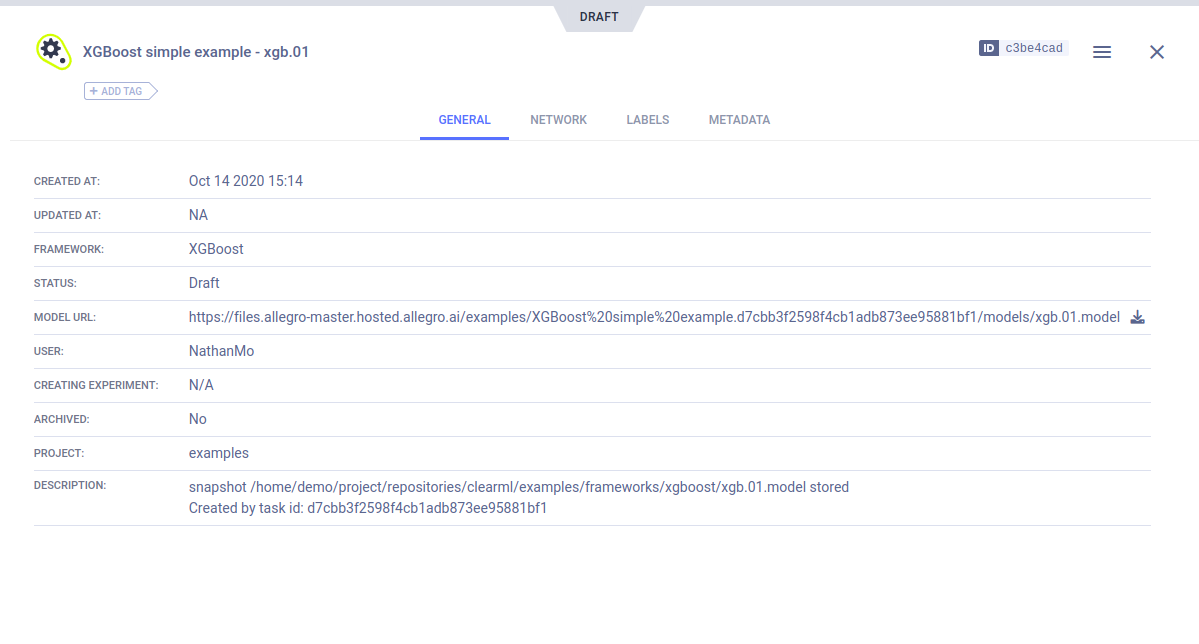Close the model details panel
Screen dimensions: 1199x644
tap(1157, 52)
